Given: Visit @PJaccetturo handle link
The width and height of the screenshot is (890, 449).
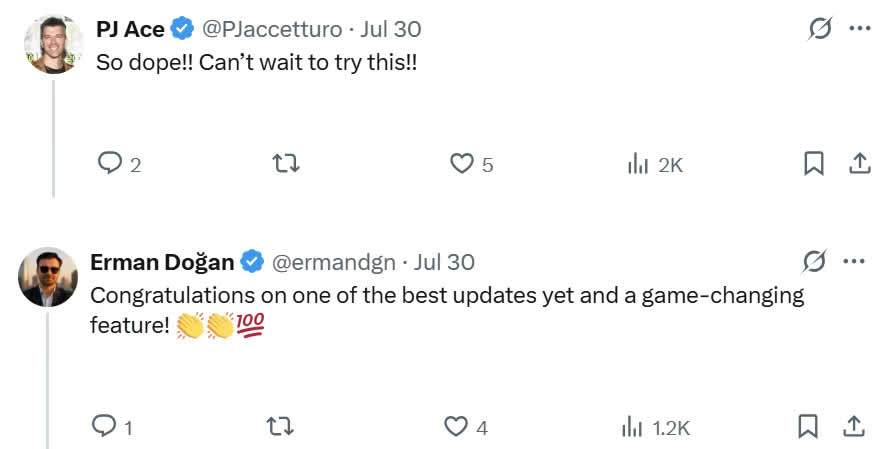Looking at the screenshot, I should 272,29.
